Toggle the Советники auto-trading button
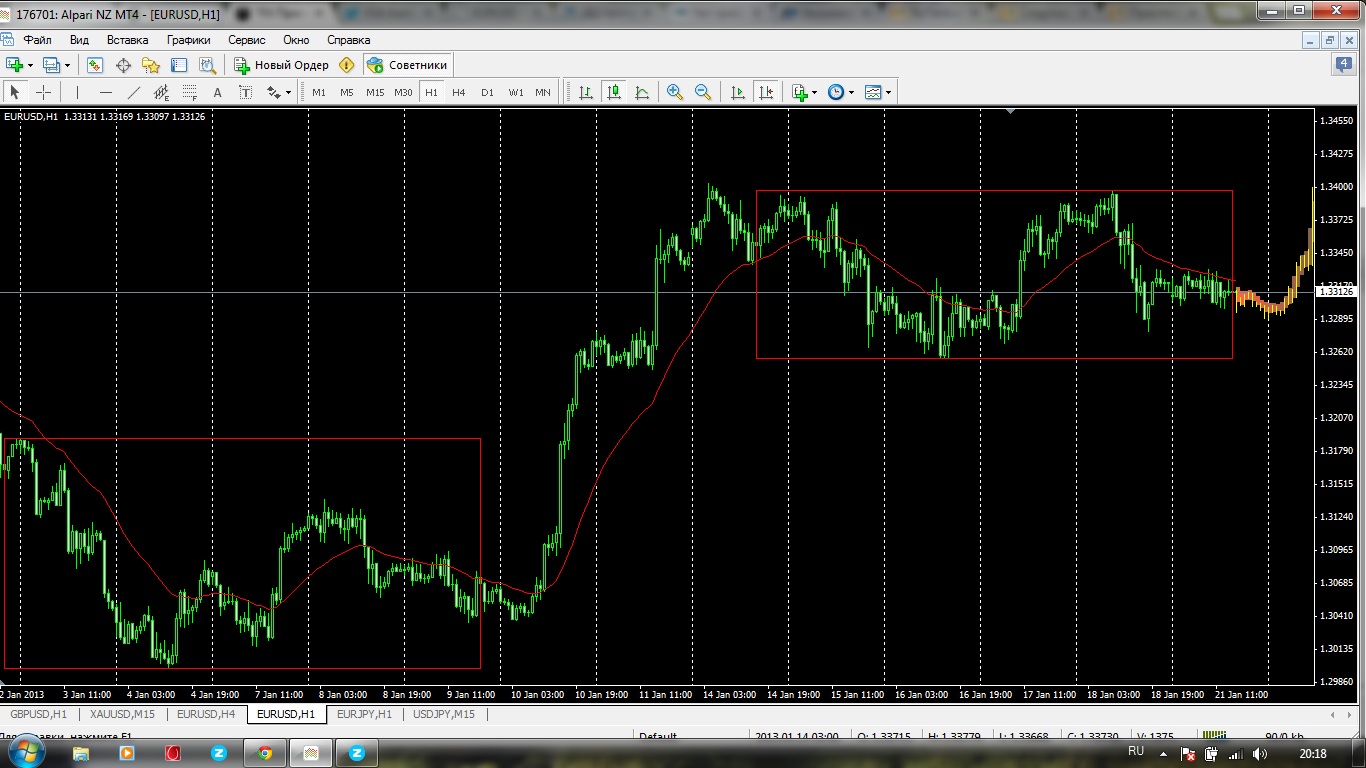Viewport: 1366px width, 768px height. (x=407, y=65)
